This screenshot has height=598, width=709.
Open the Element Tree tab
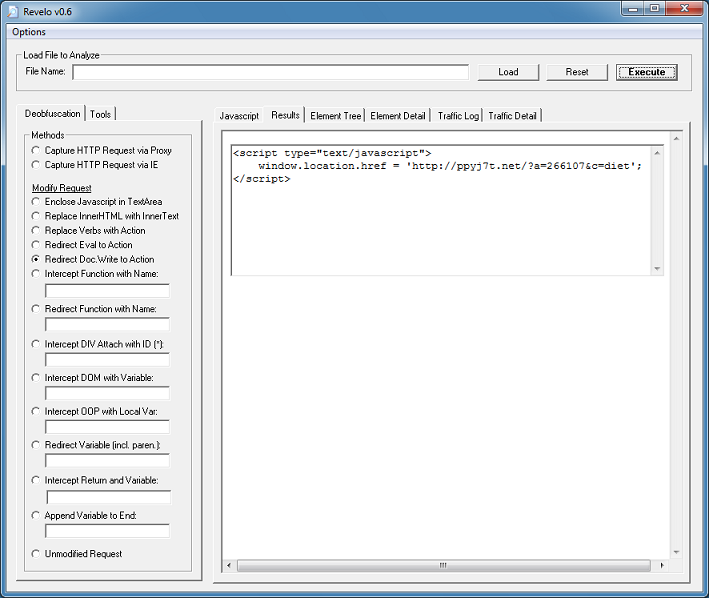(336, 116)
